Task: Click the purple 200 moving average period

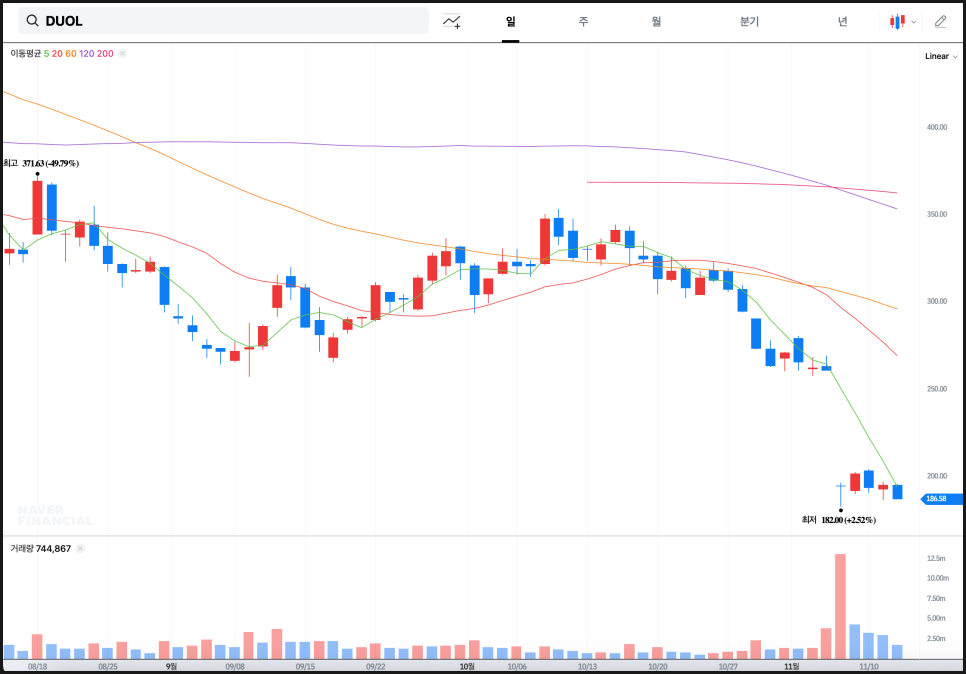Action: coord(105,53)
